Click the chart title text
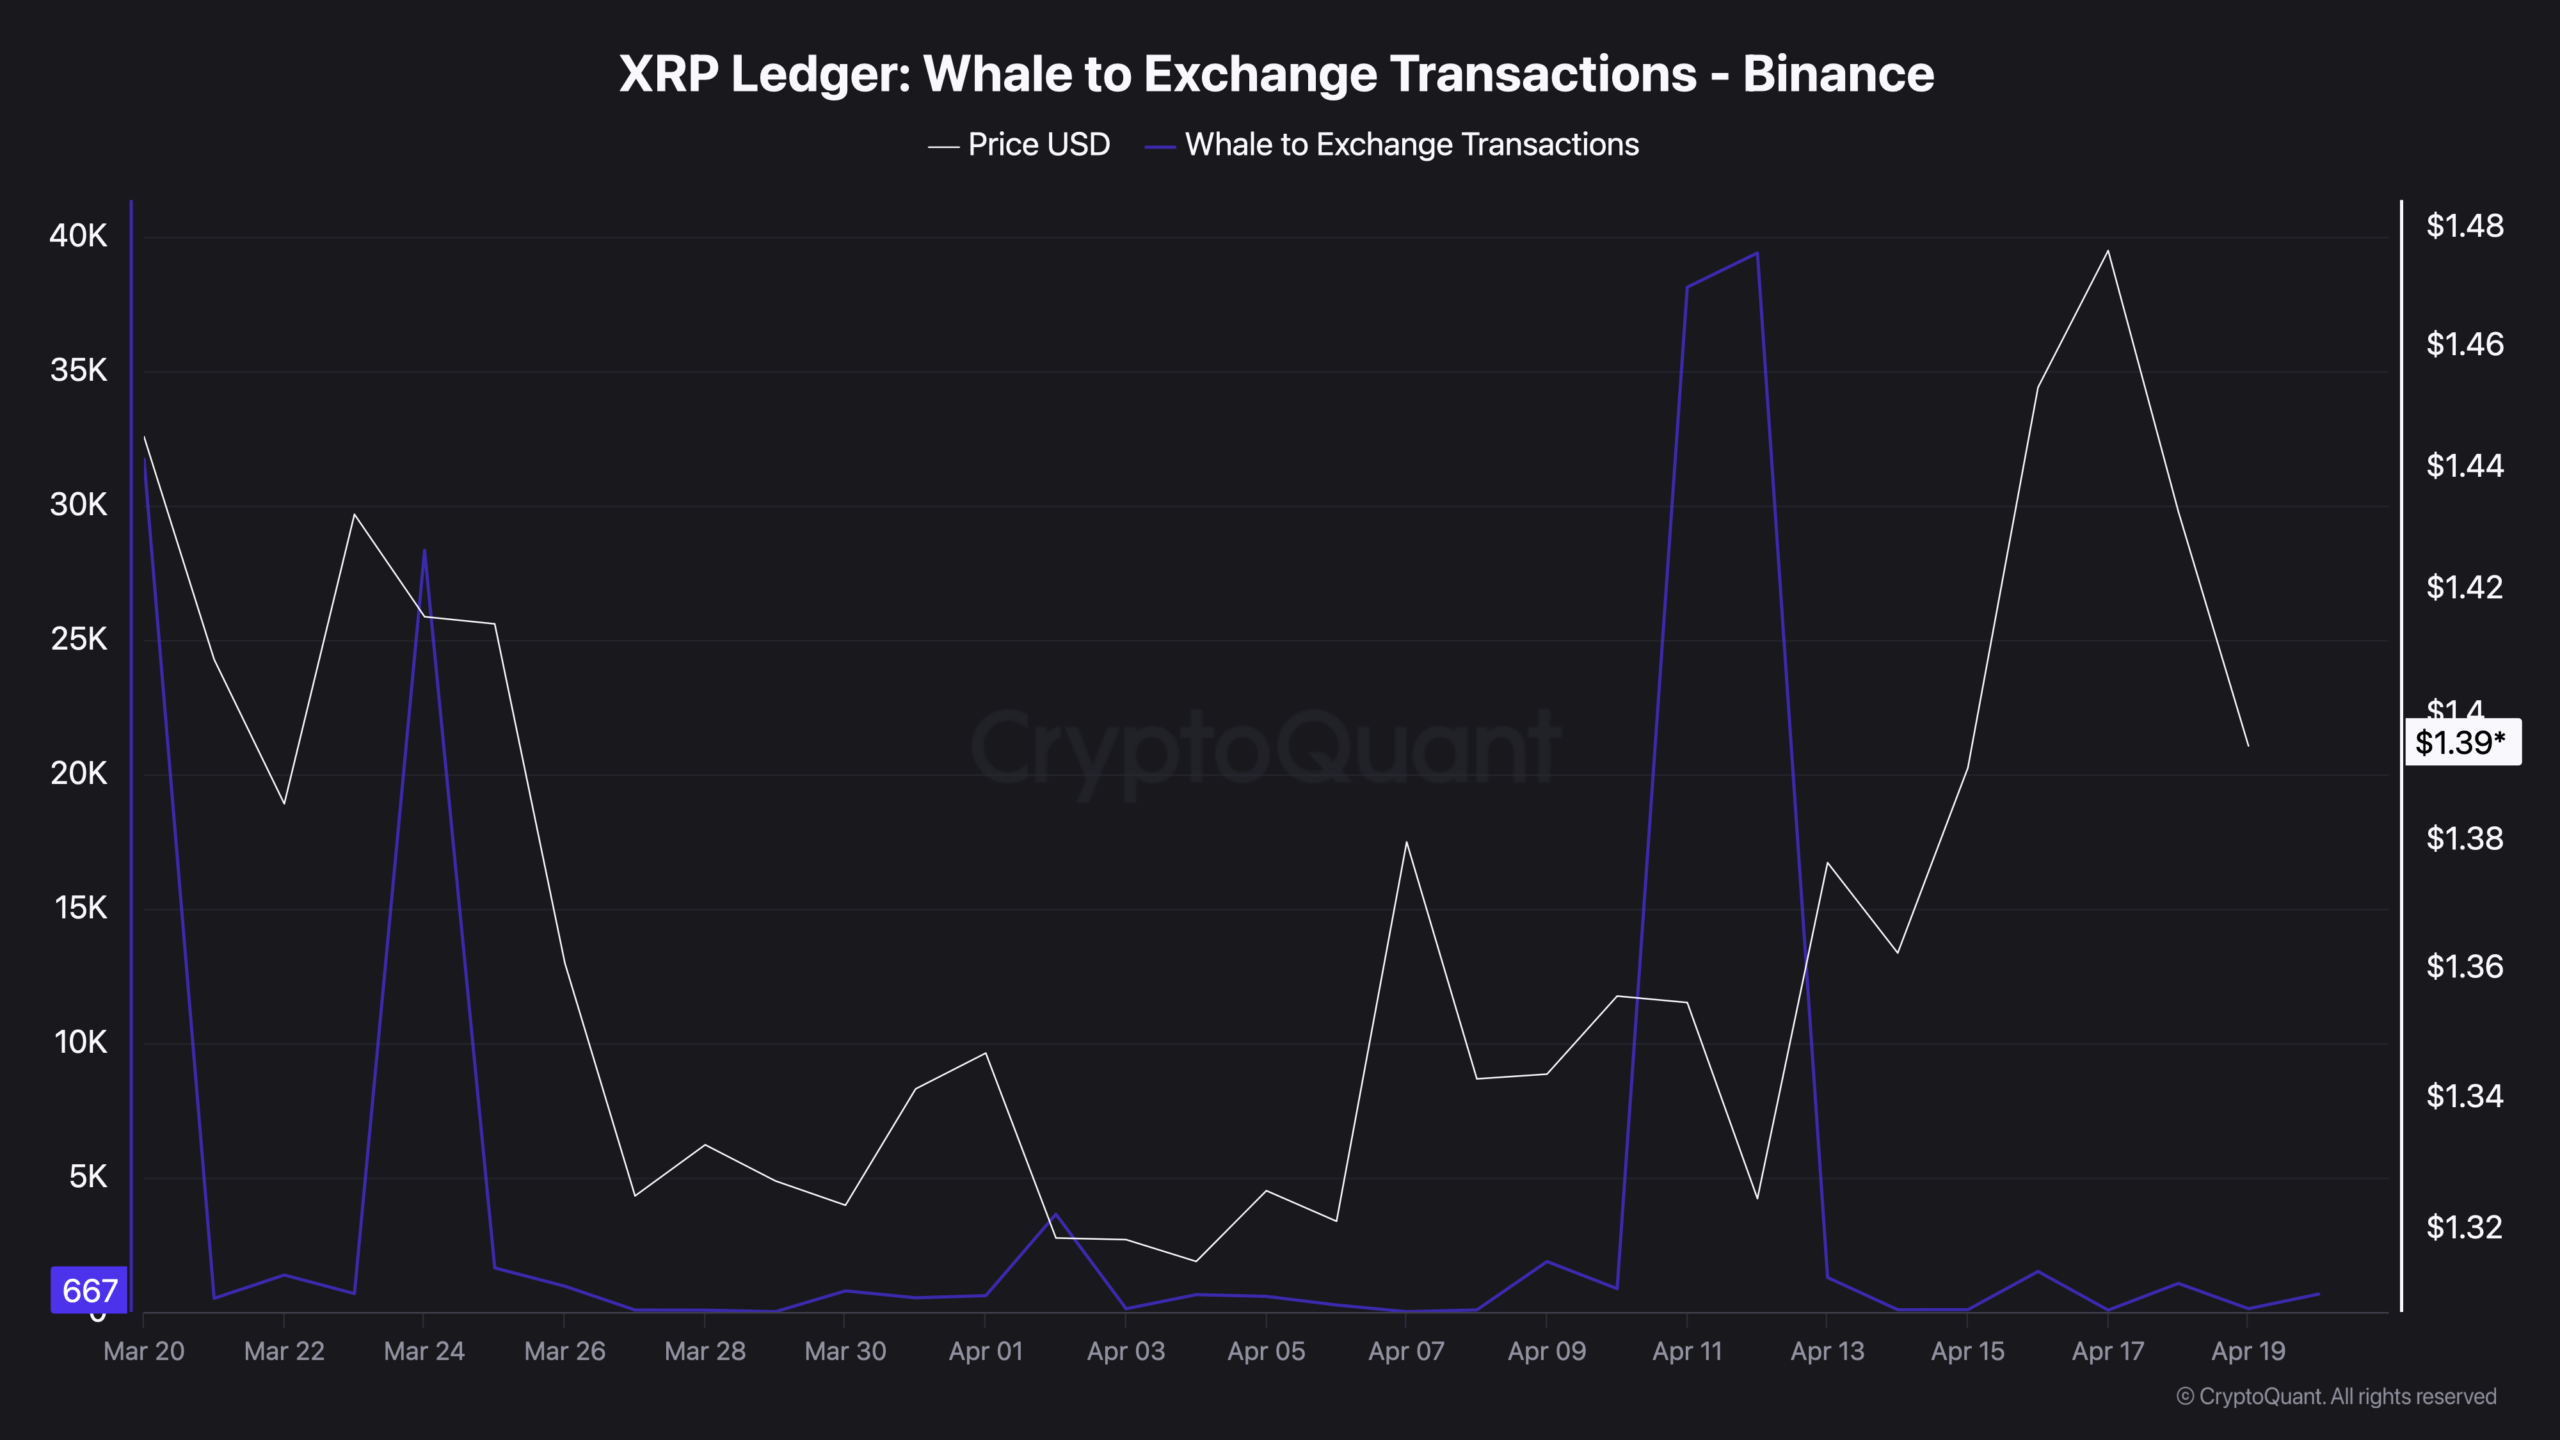This screenshot has width=2560, height=1440. [x=1276, y=74]
